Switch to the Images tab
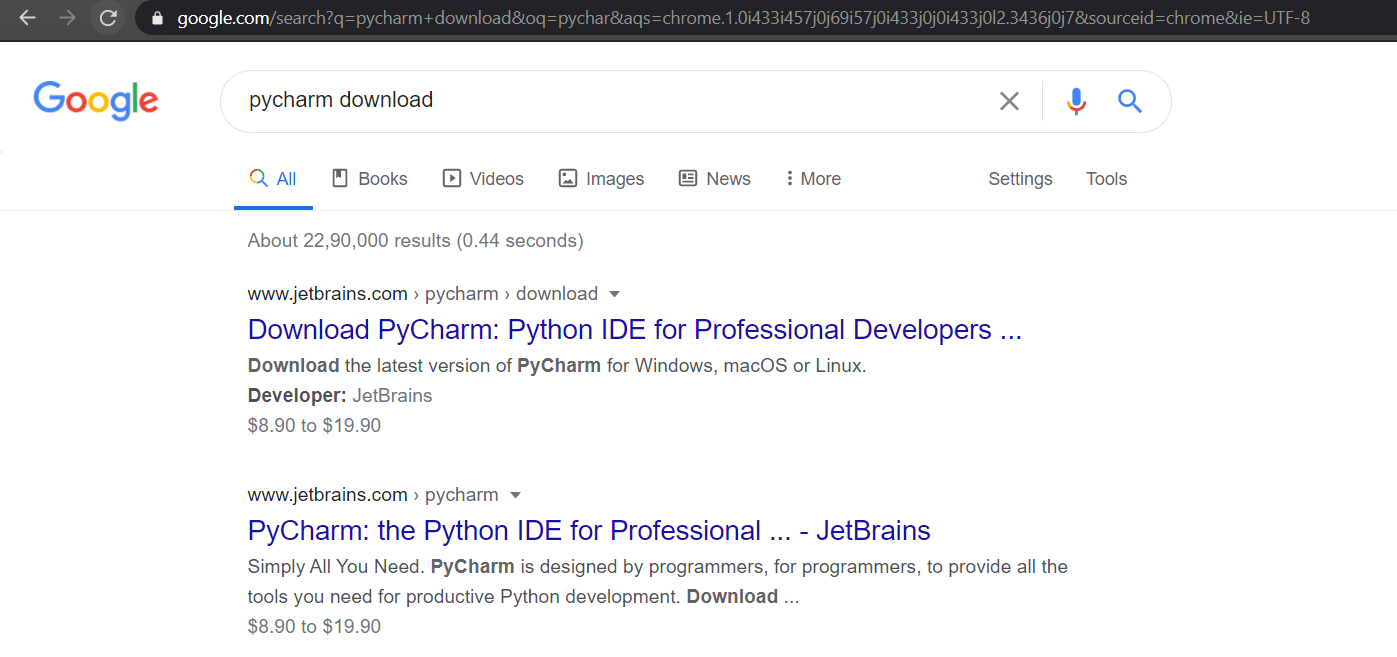1397x657 pixels. (601, 179)
